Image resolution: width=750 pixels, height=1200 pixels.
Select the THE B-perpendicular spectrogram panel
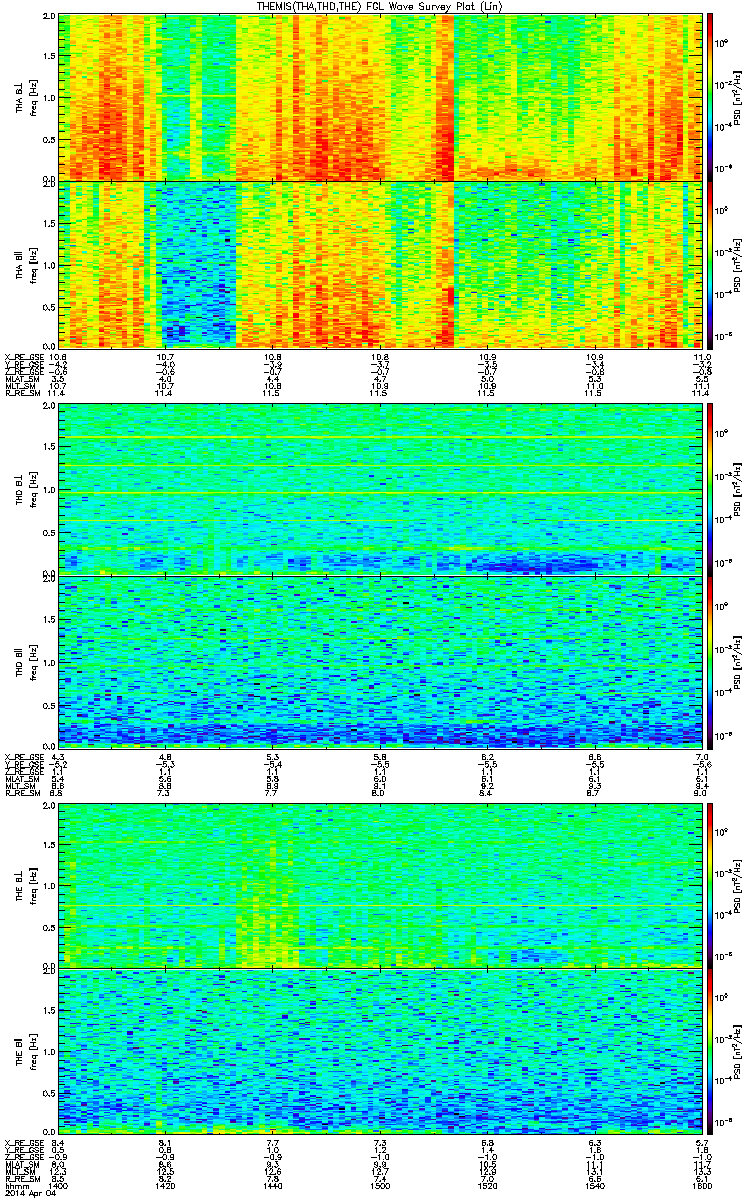pos(380,885)
